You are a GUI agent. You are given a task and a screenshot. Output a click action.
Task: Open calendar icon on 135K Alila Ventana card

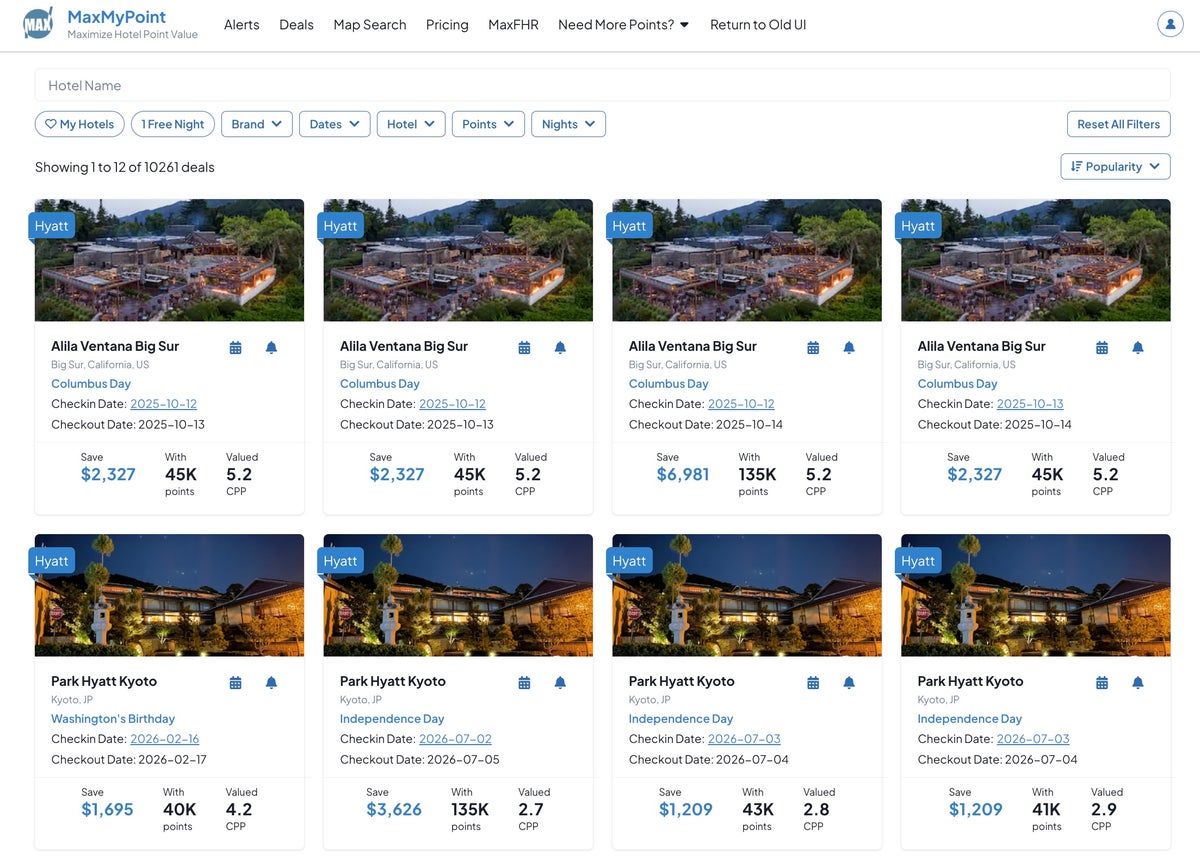813,347
